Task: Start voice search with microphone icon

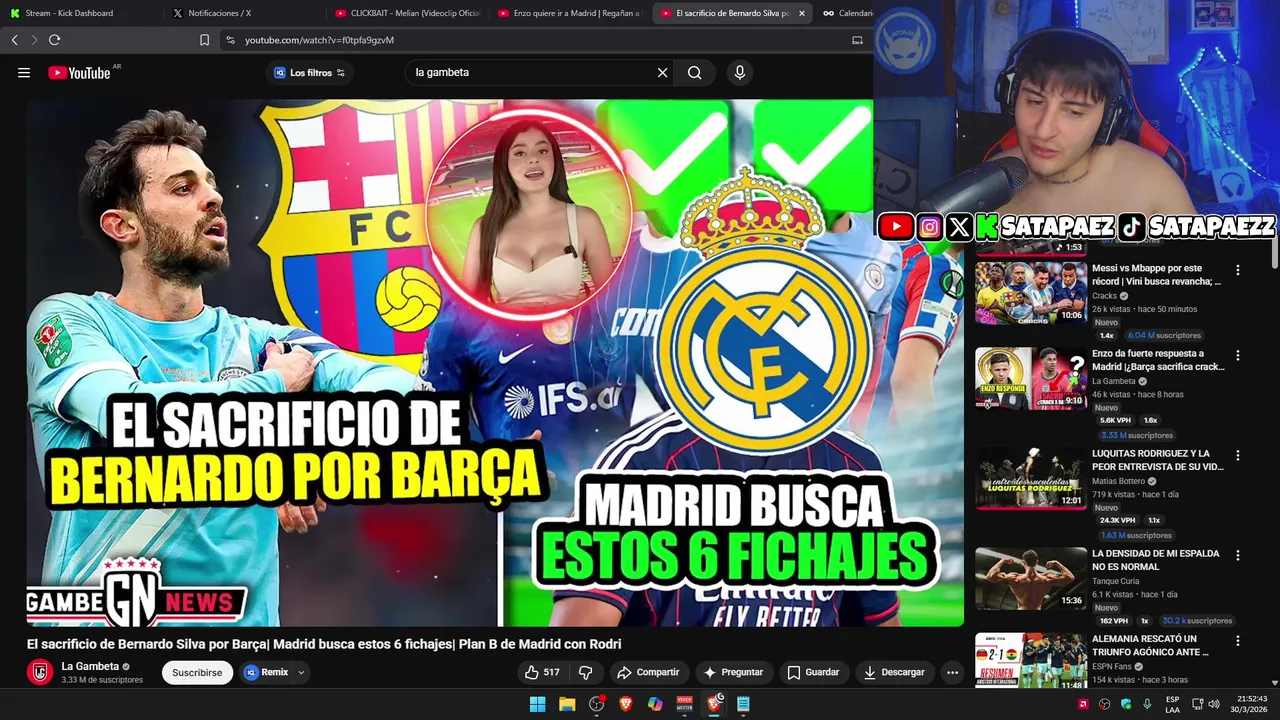Action: tap(740, 72)
